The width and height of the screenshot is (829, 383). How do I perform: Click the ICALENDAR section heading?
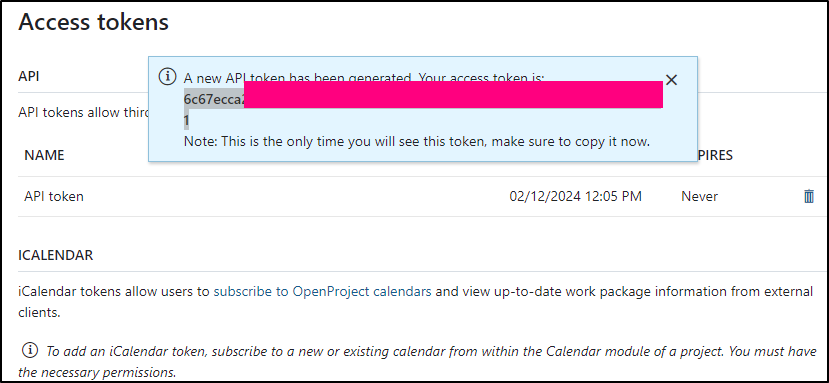[x=56, y=255]
